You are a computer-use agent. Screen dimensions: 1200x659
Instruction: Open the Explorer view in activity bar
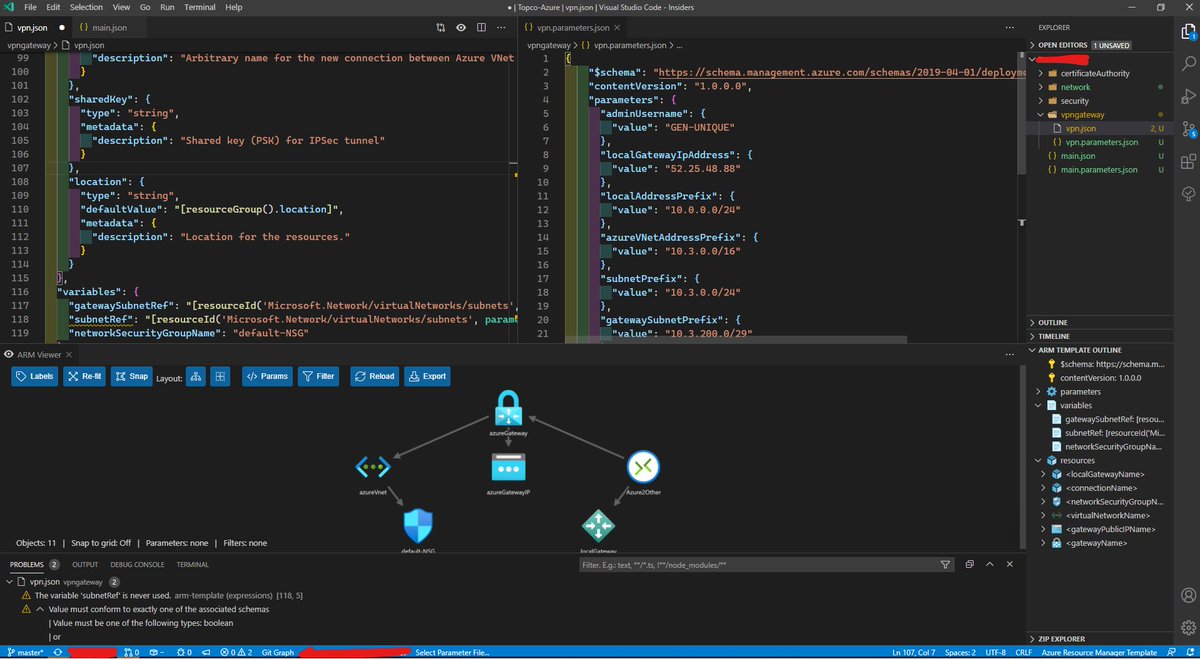point(1188,33)
